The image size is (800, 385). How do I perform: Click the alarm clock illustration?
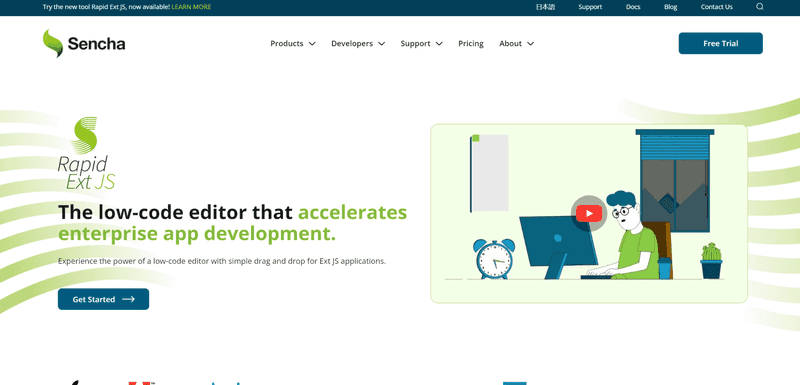(x=494, y=259)
